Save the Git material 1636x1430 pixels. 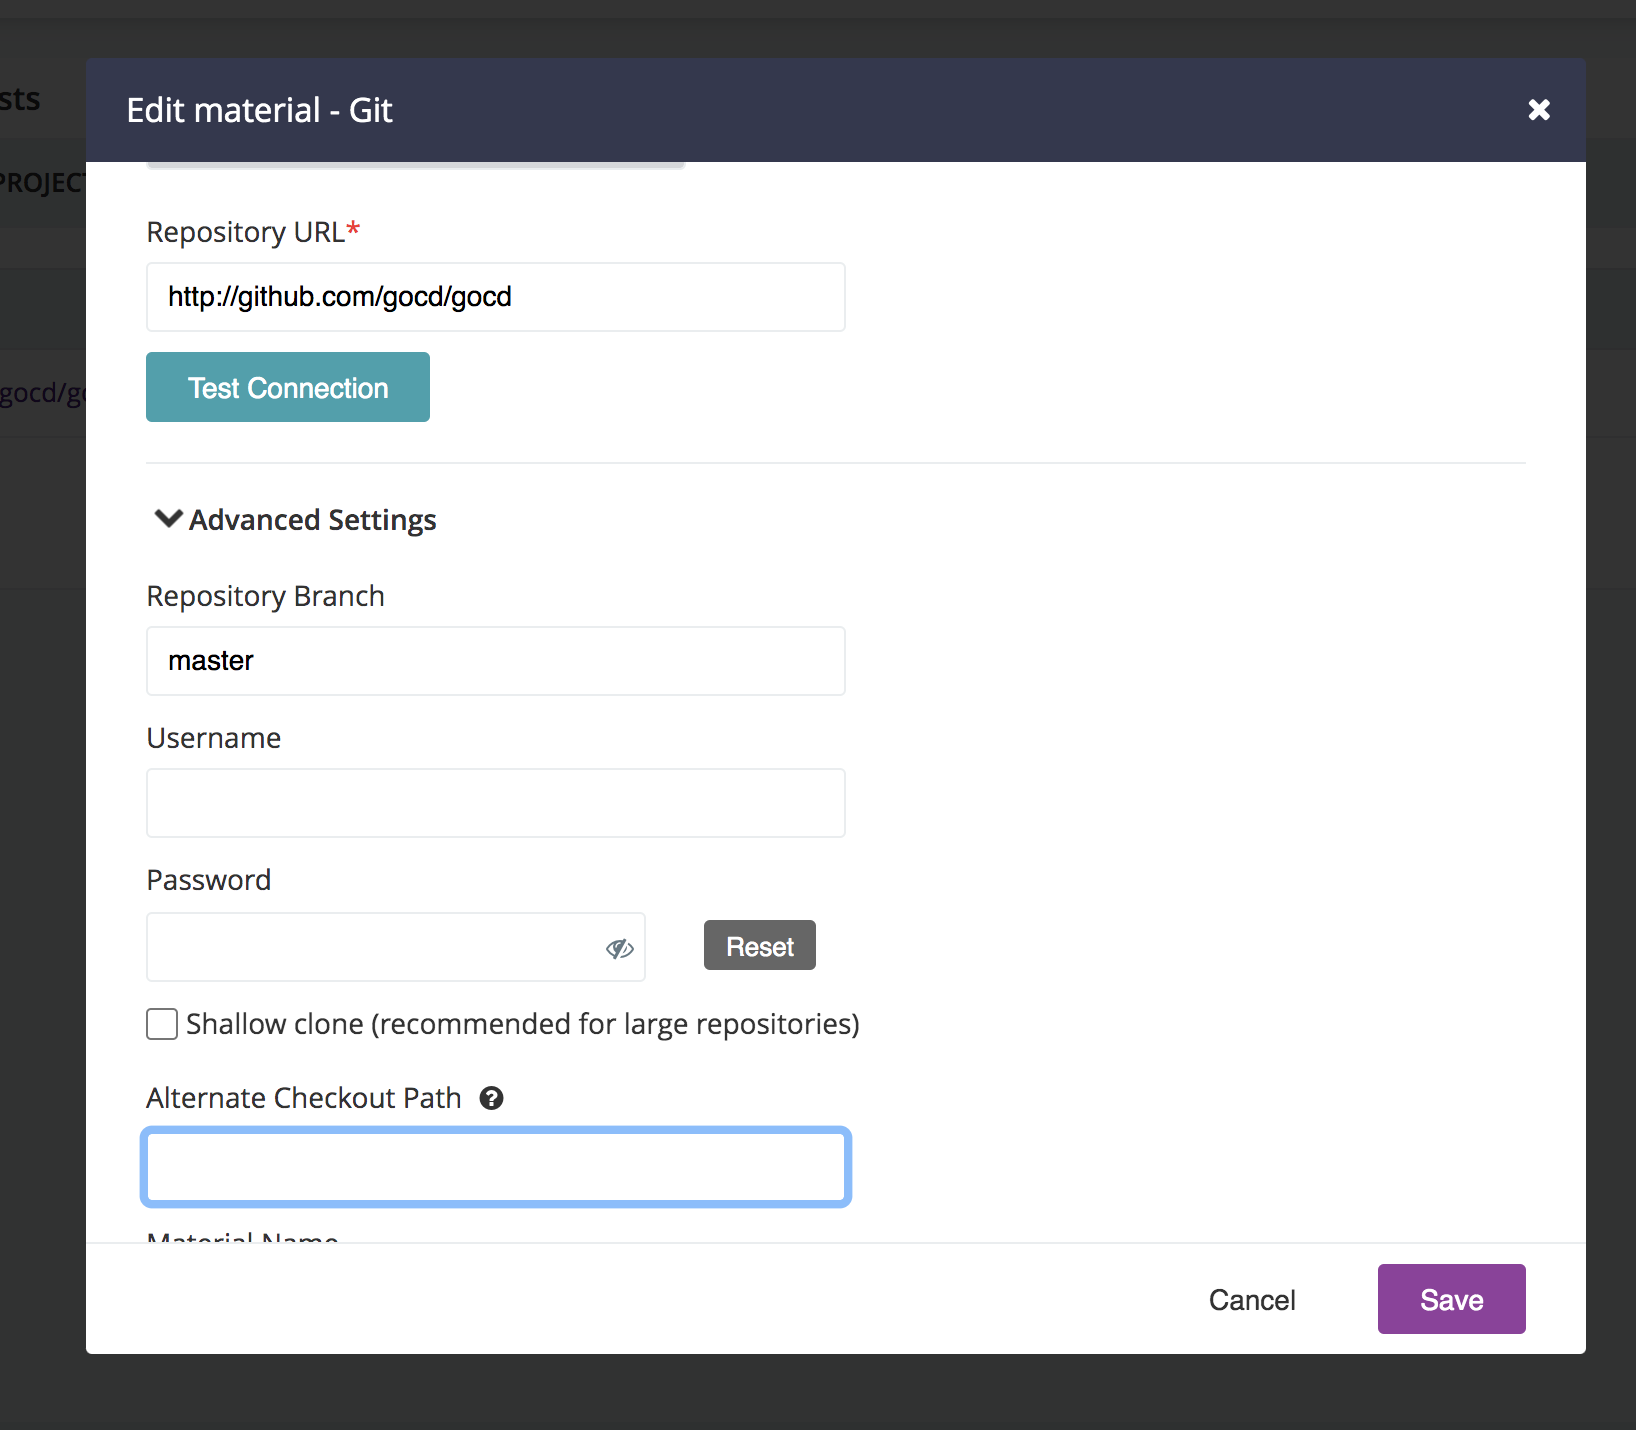[x=1452, y=1299]
